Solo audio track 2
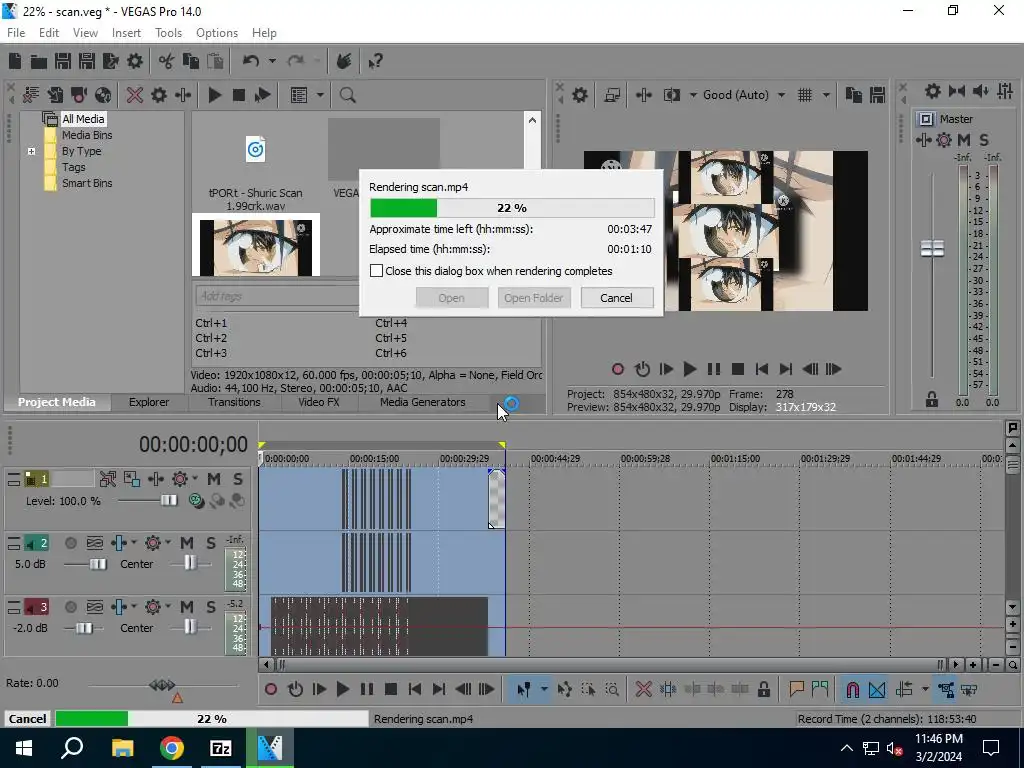This screenshot has height=768, width=1024. [x=211, y=543]
